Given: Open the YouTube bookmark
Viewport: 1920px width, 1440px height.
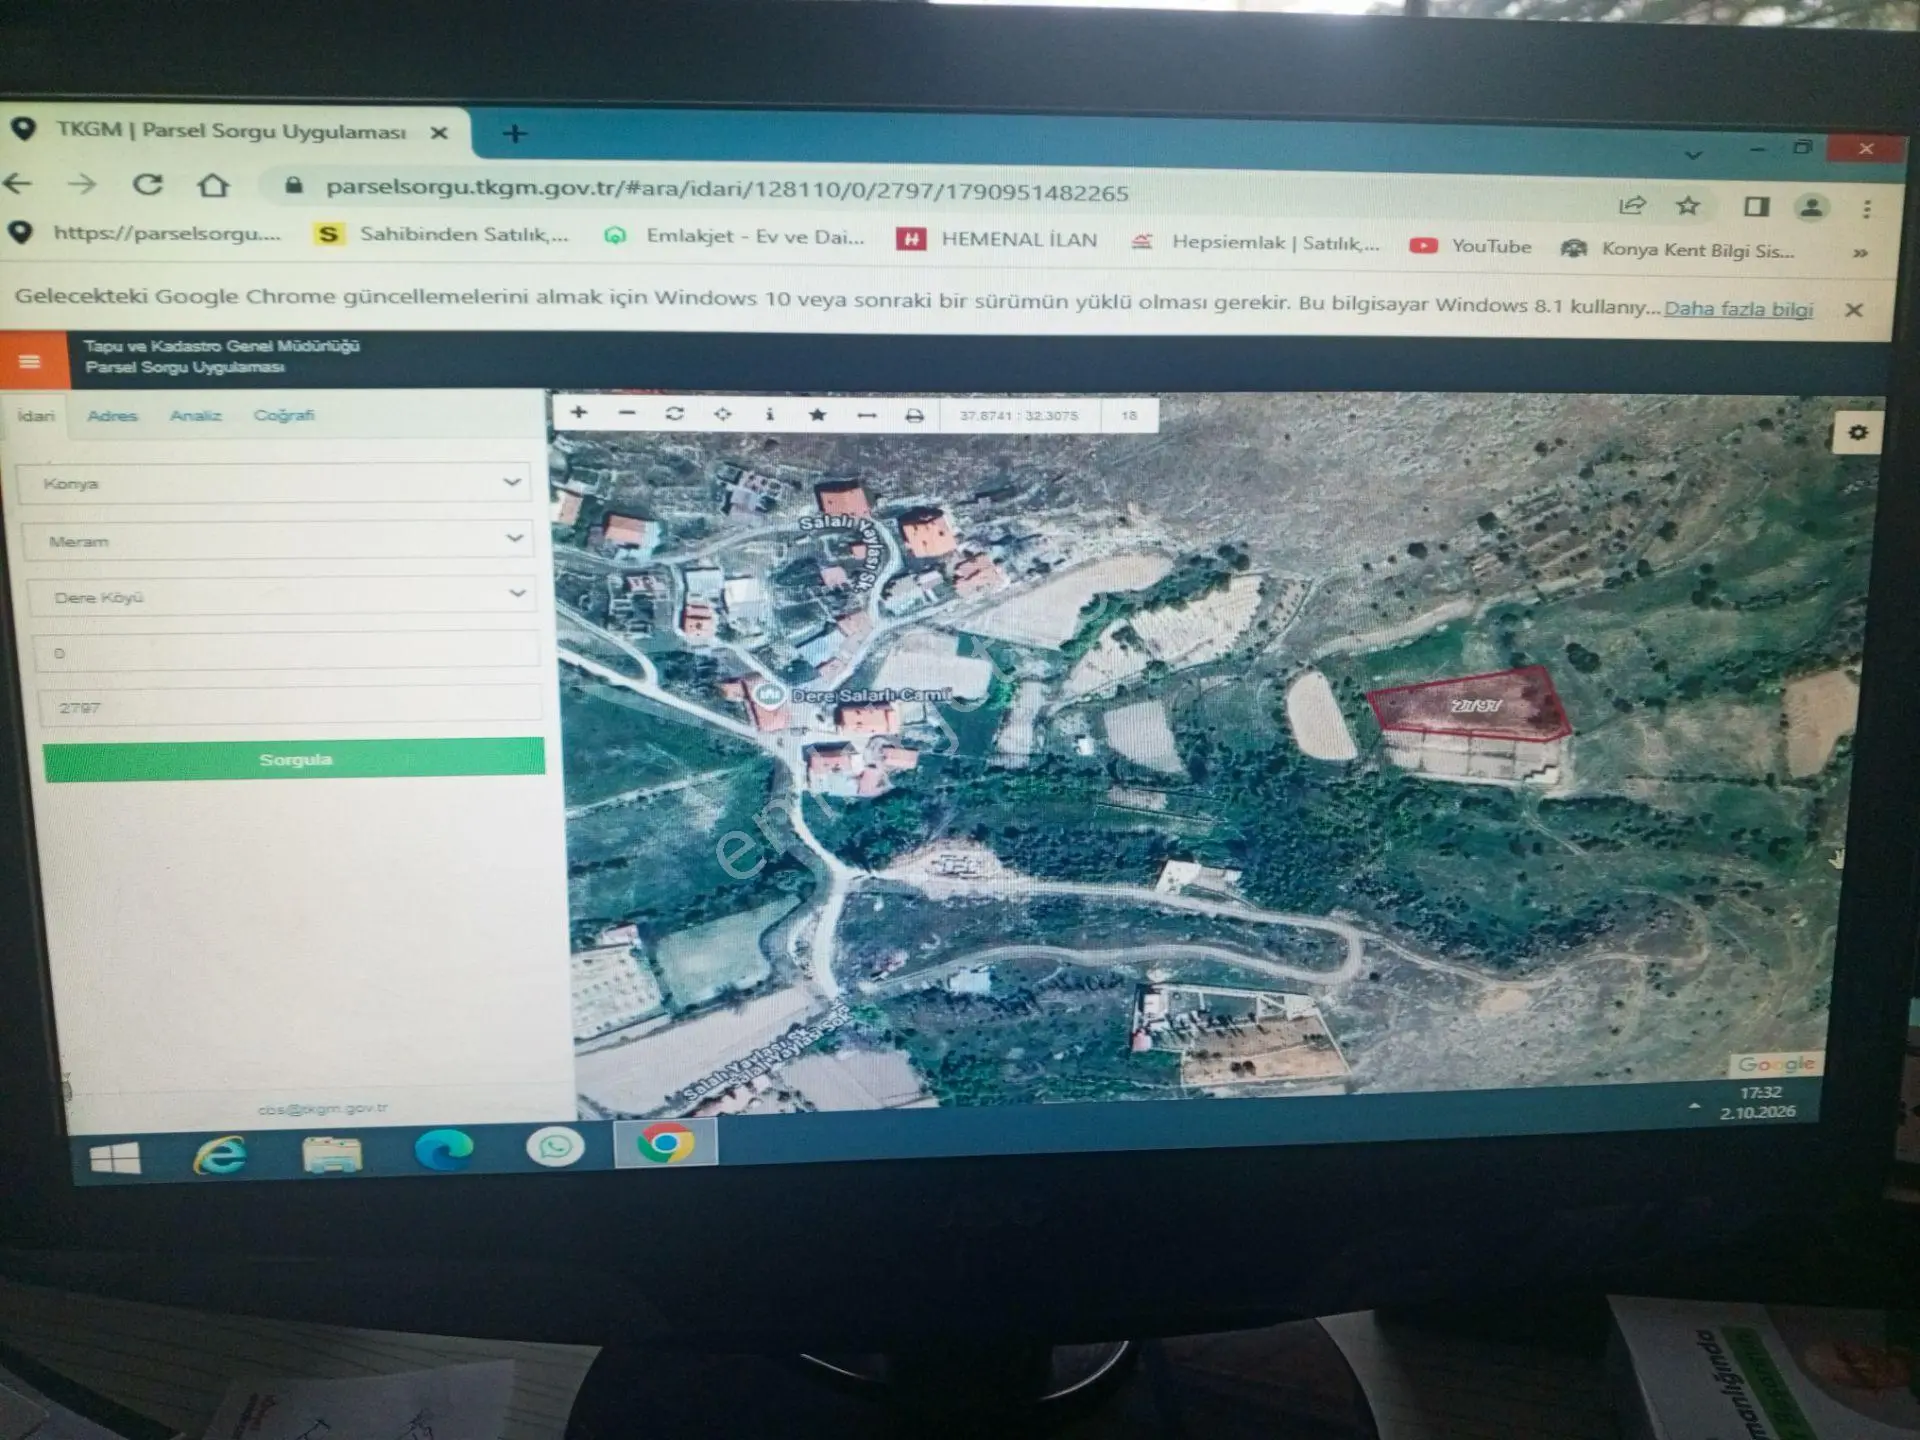Looking at the screenshot, I should [1471, 246].
